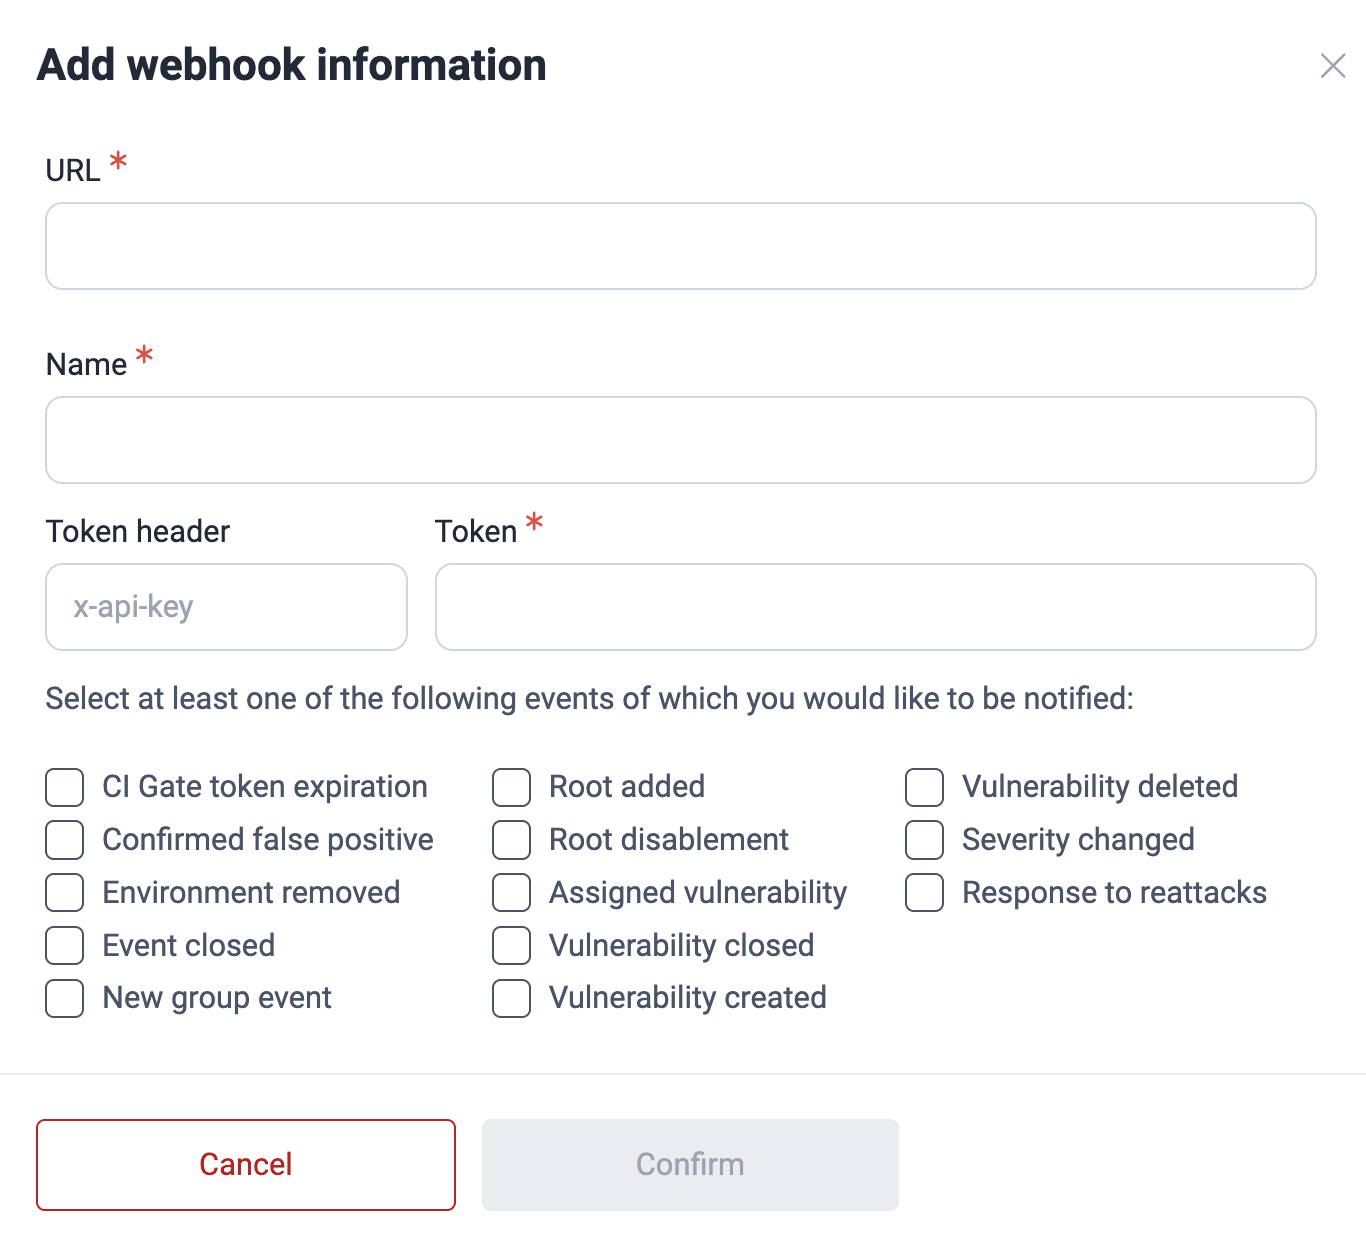Click into the URL input field
Image resolution: width=1366 pixels, height=1246 pixels.
pos(680,246)
